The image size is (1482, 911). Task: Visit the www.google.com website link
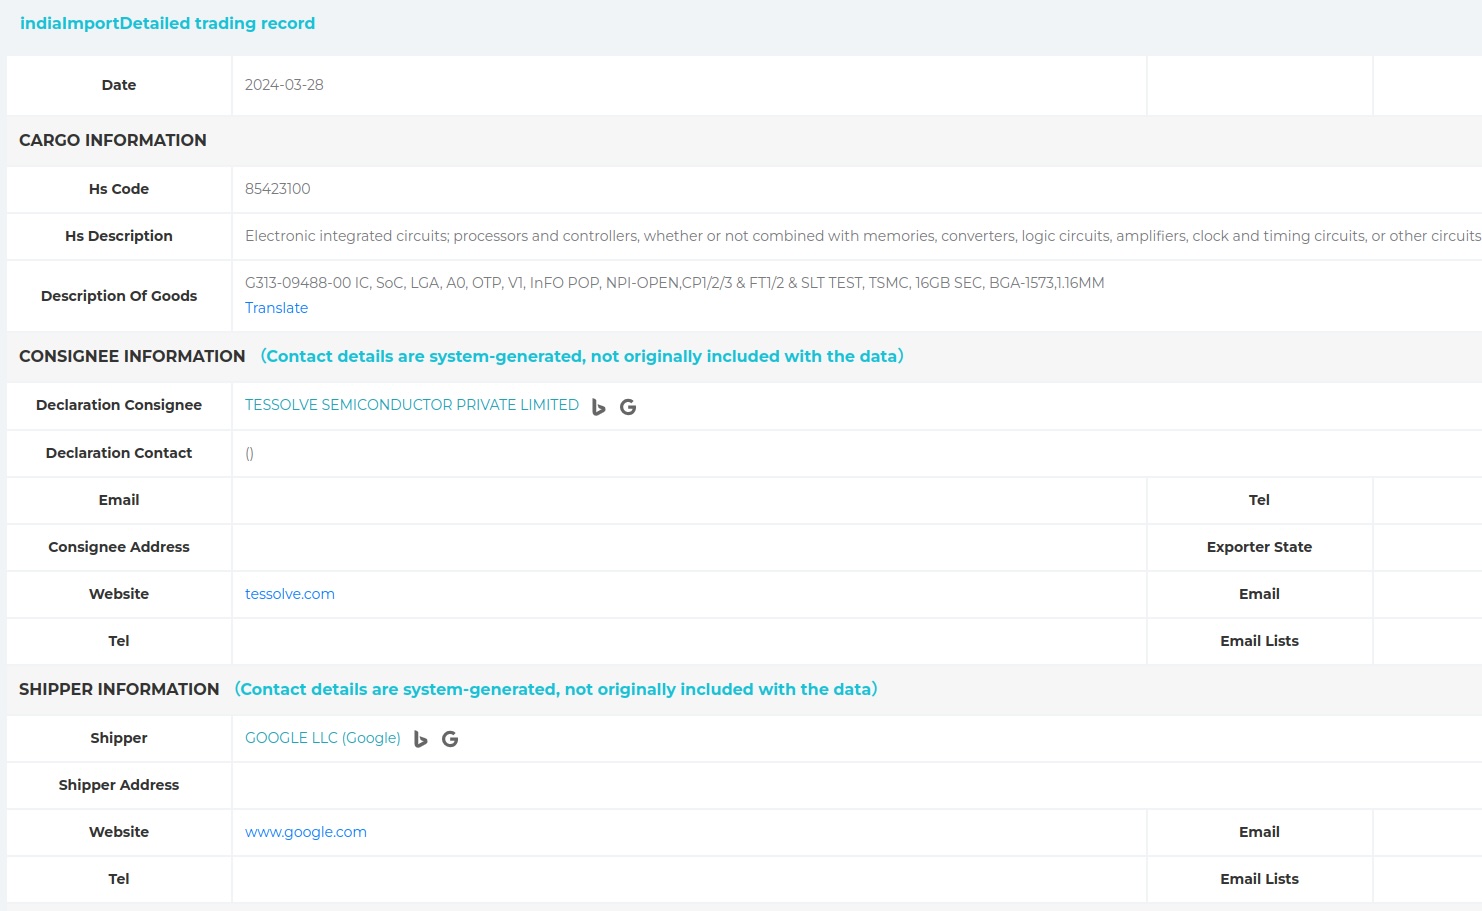point(306,832)
